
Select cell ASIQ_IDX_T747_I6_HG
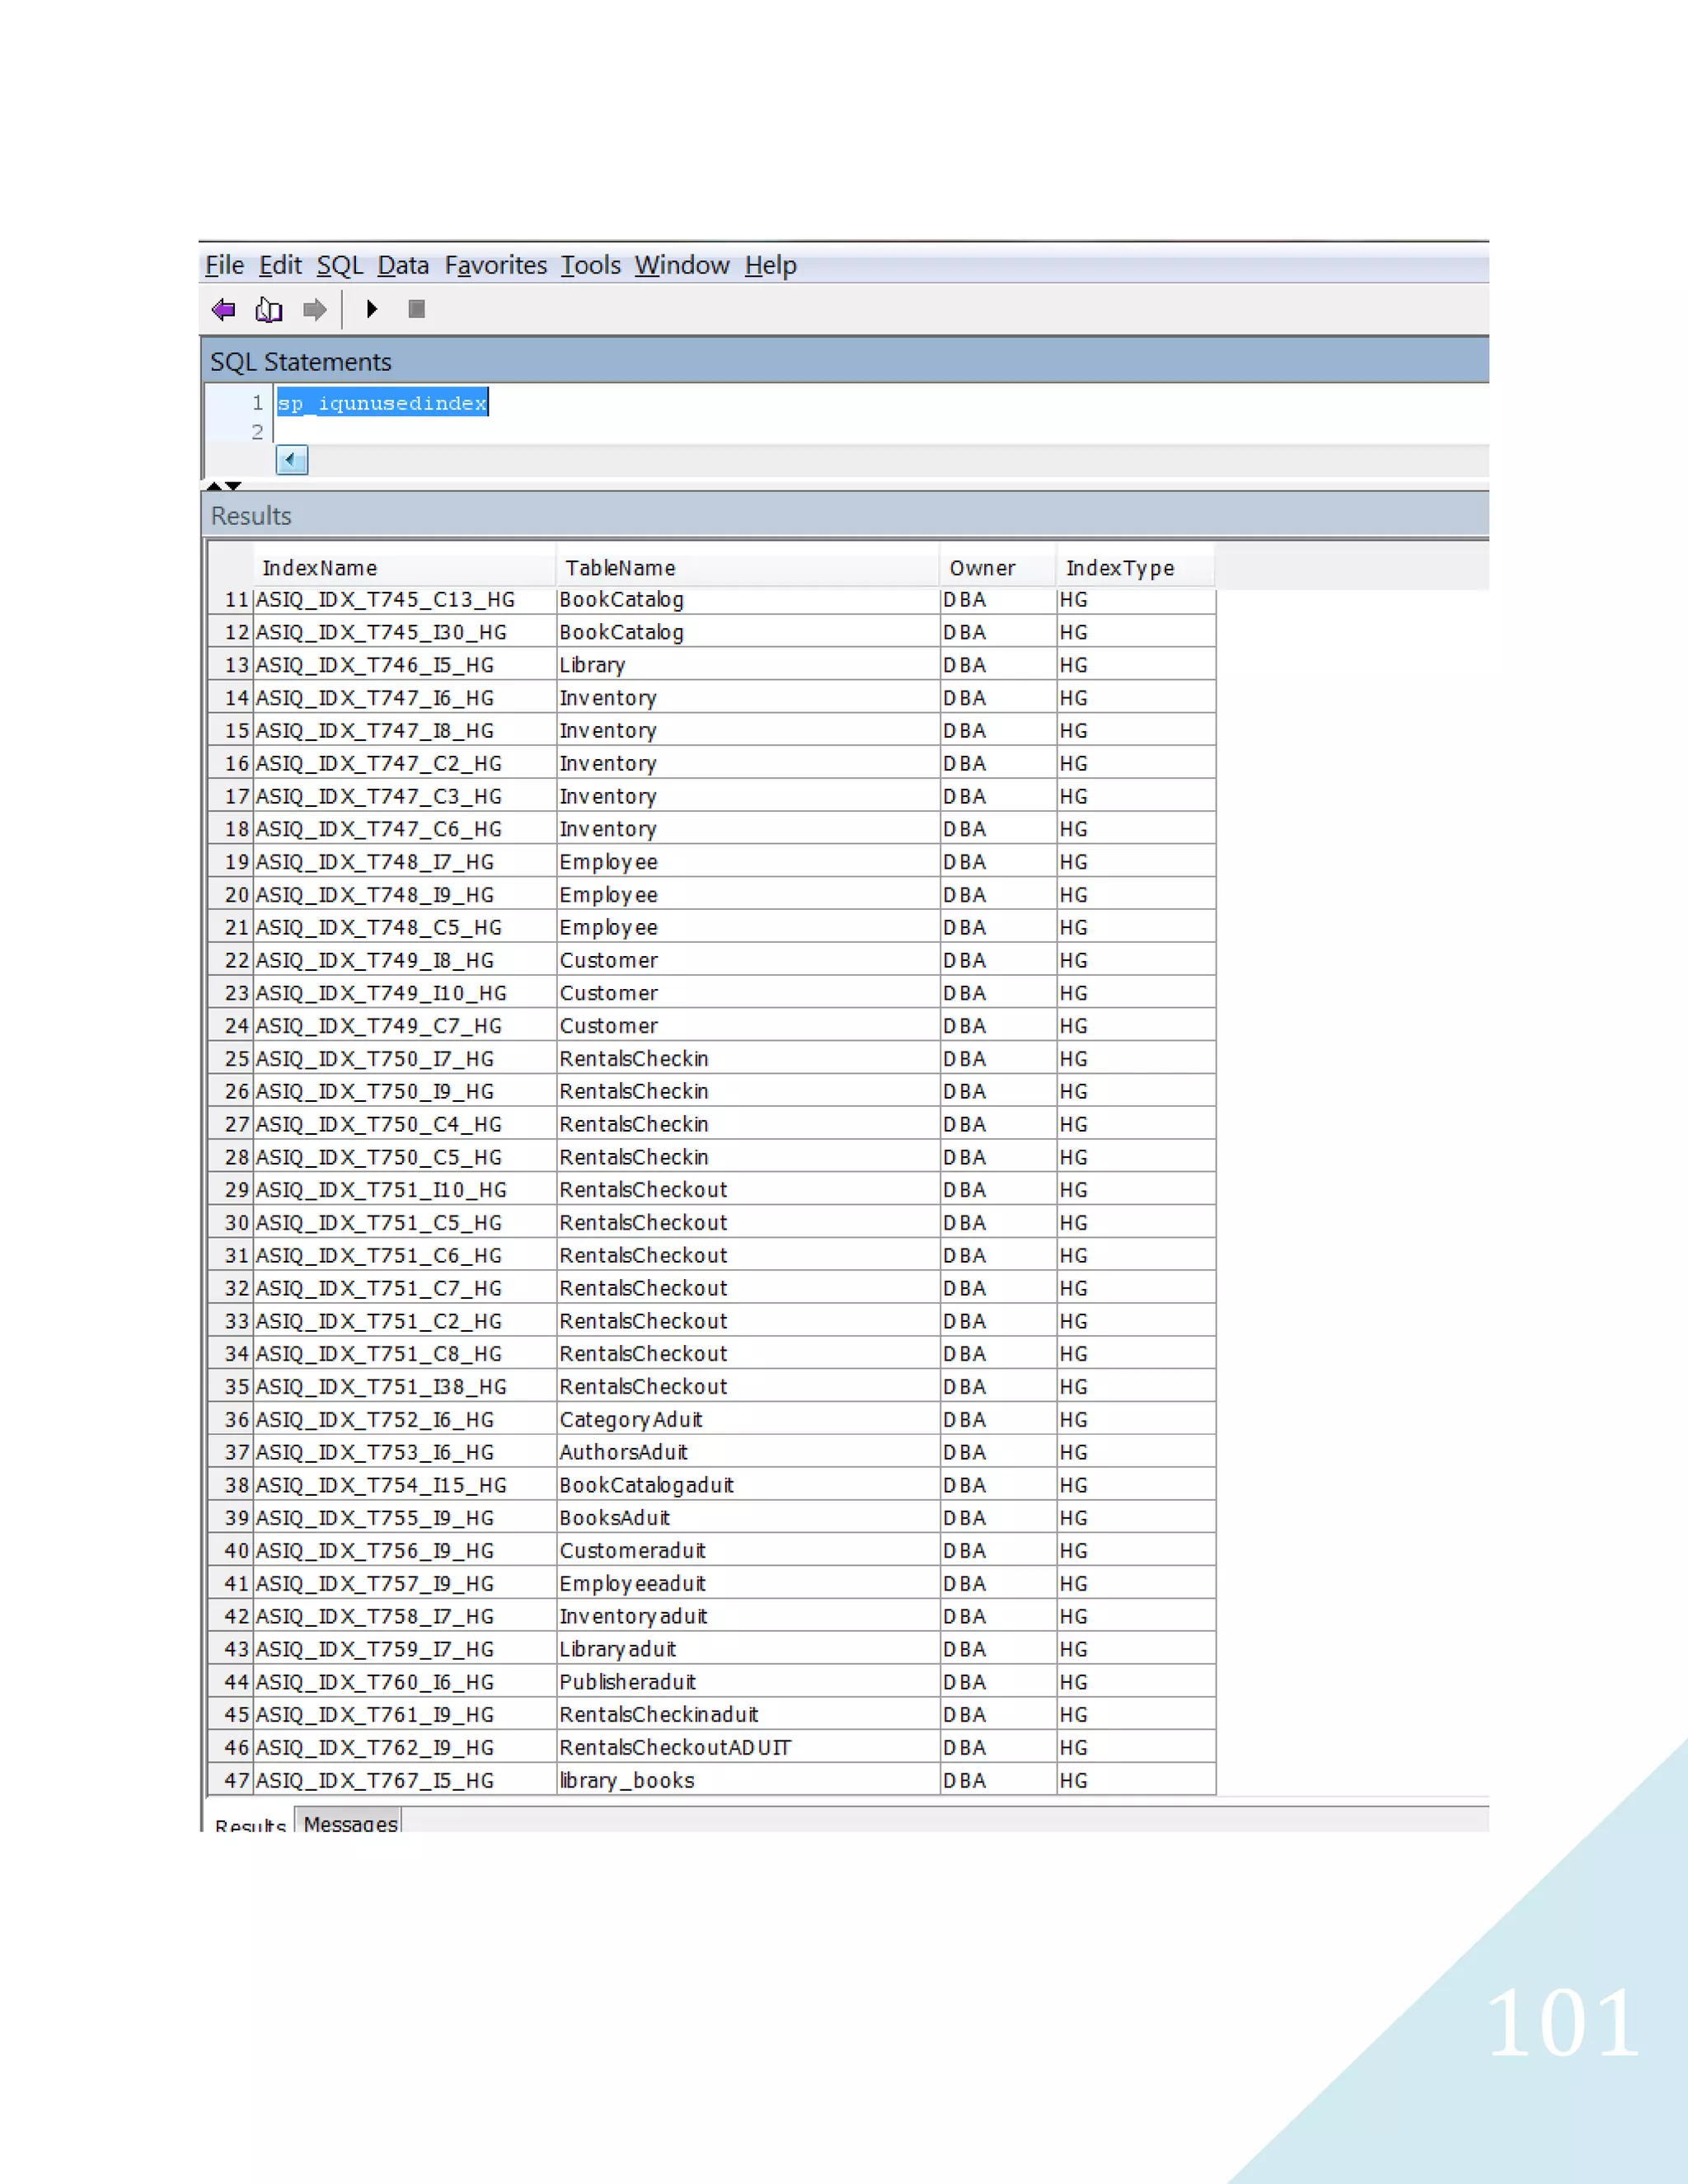[x=404, y=698]
